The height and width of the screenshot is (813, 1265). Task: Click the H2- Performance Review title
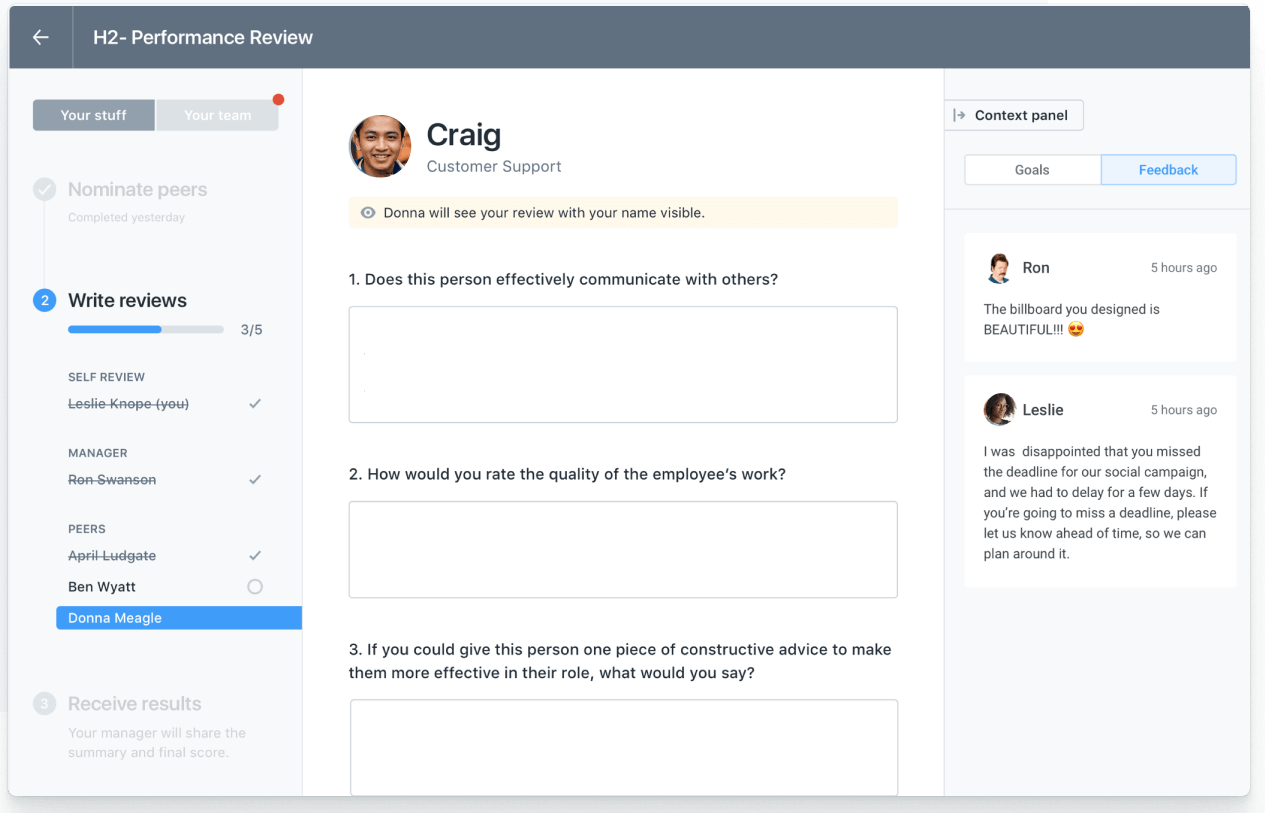coord(203,37)
